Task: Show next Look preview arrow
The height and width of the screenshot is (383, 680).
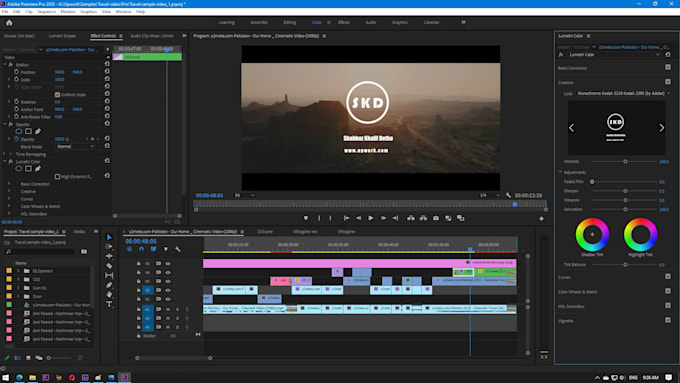Action: (x=661, y=128)
